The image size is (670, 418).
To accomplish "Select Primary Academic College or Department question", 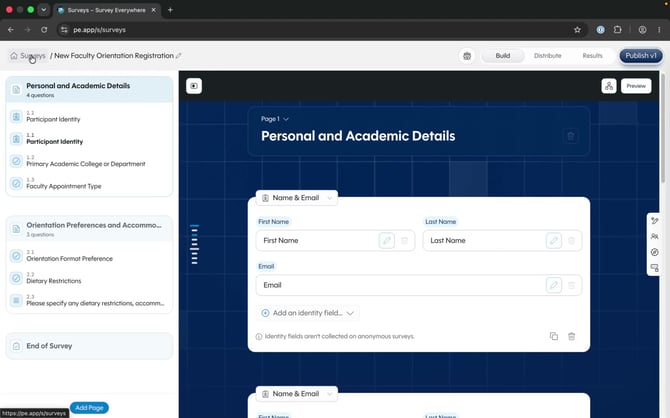I will point(89,161).
